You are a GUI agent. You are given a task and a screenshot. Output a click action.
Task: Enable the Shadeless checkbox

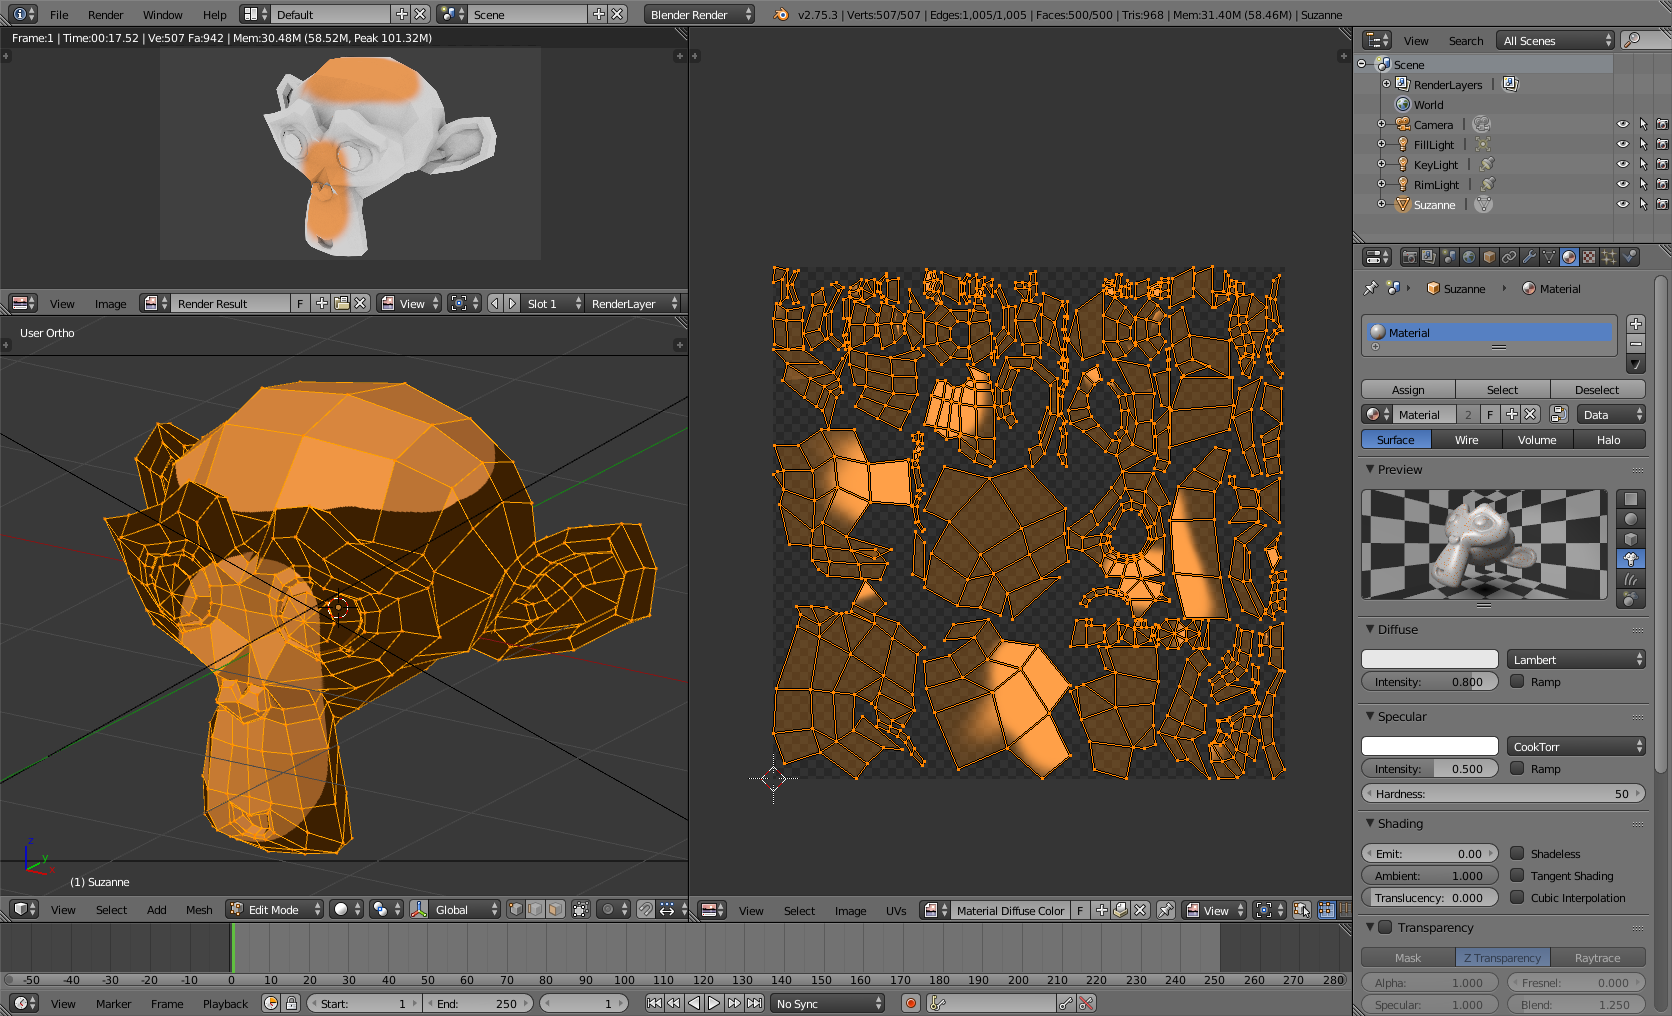1517,853
